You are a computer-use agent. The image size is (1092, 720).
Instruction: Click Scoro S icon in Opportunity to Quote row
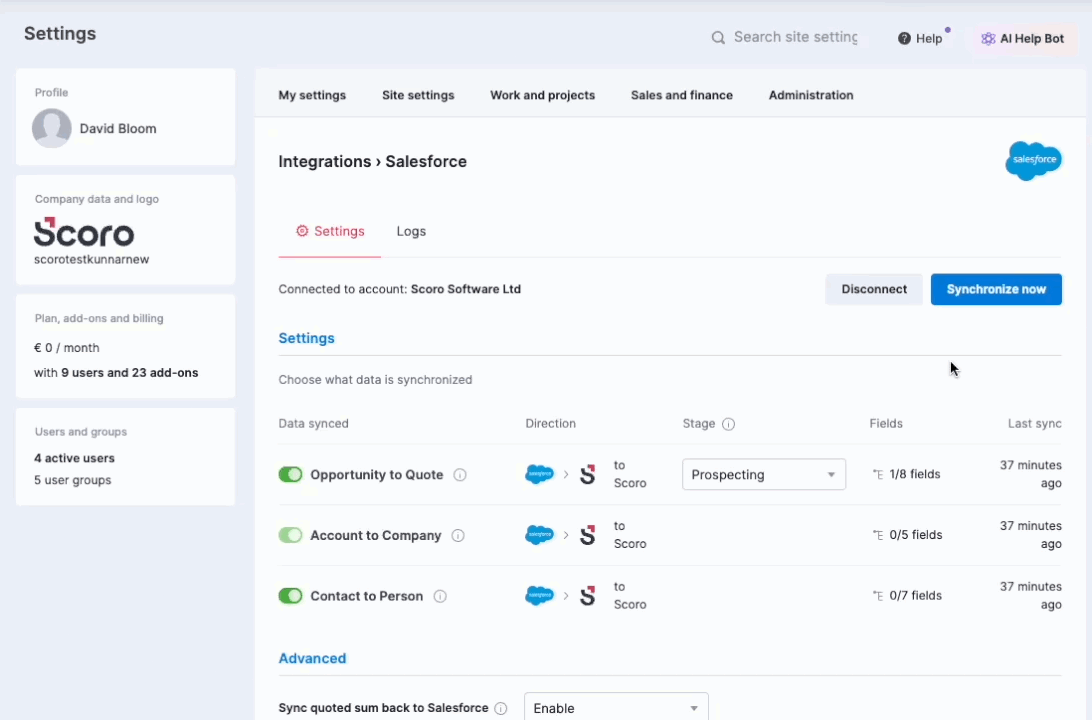[x=588, y=474]
